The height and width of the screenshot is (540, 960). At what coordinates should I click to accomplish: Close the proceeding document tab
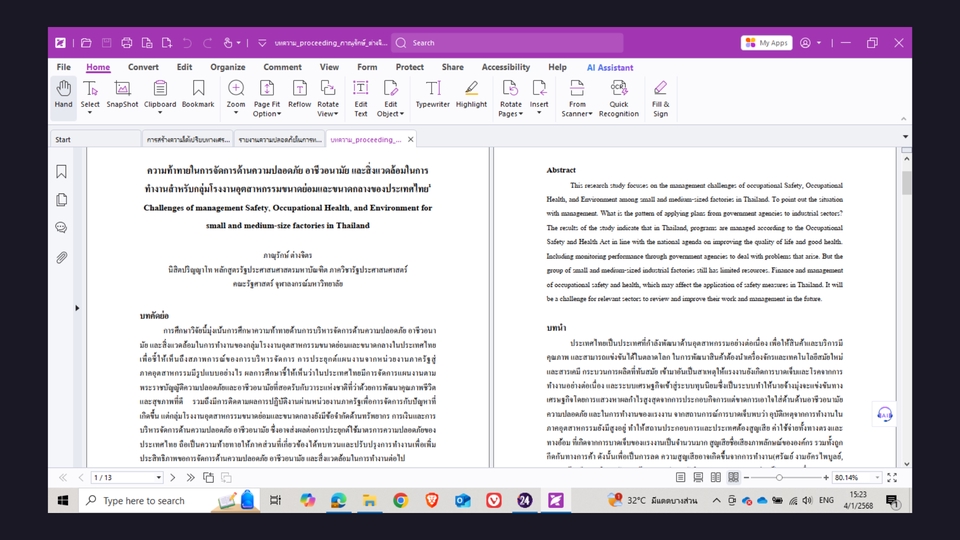point(411,140)
